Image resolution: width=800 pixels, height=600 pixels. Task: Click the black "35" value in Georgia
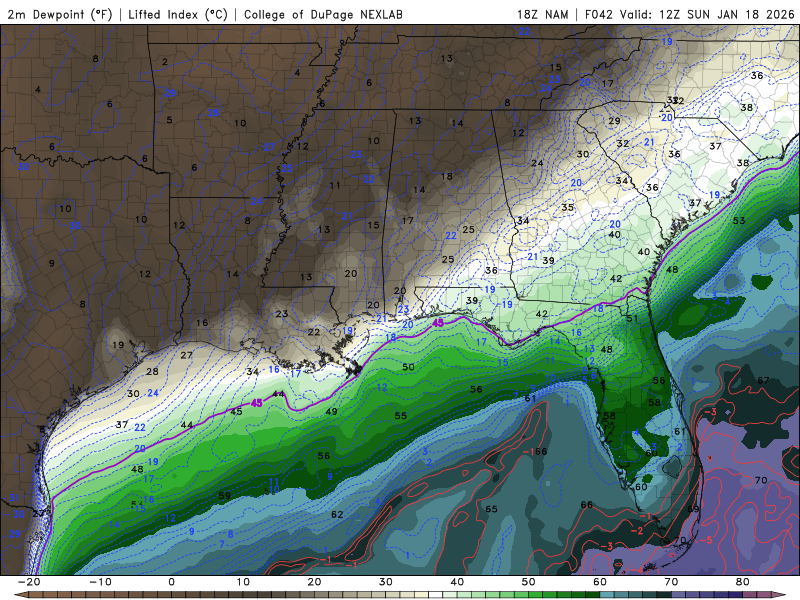click(567, 208)
